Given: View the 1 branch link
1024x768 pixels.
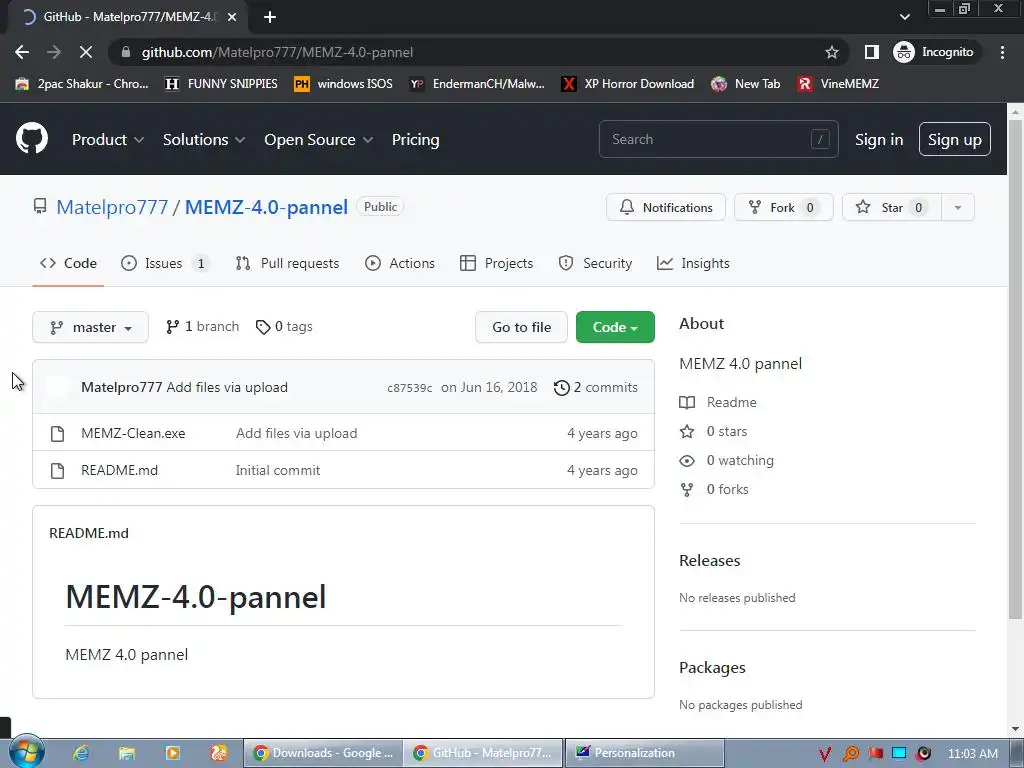Looking at the screenshot, I should 202,327.
